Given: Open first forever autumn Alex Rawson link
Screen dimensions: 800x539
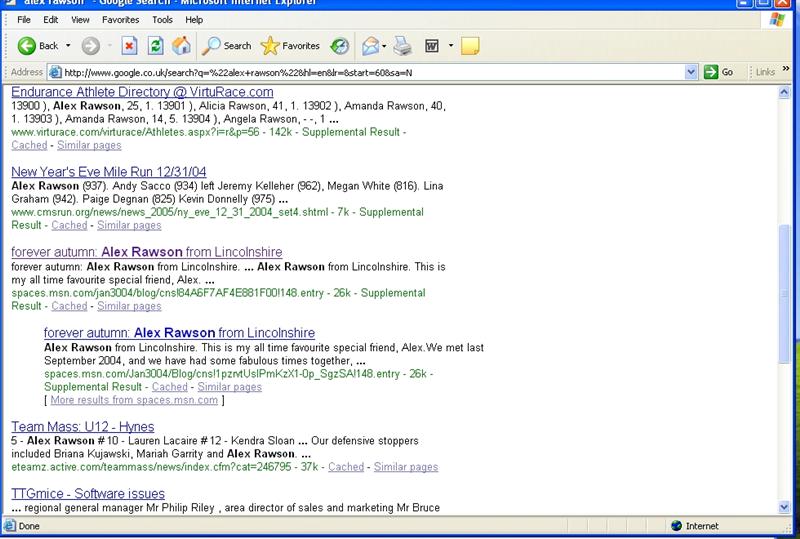Looking at the screenshot, I should pyautogui.click(x=146, y=252).
